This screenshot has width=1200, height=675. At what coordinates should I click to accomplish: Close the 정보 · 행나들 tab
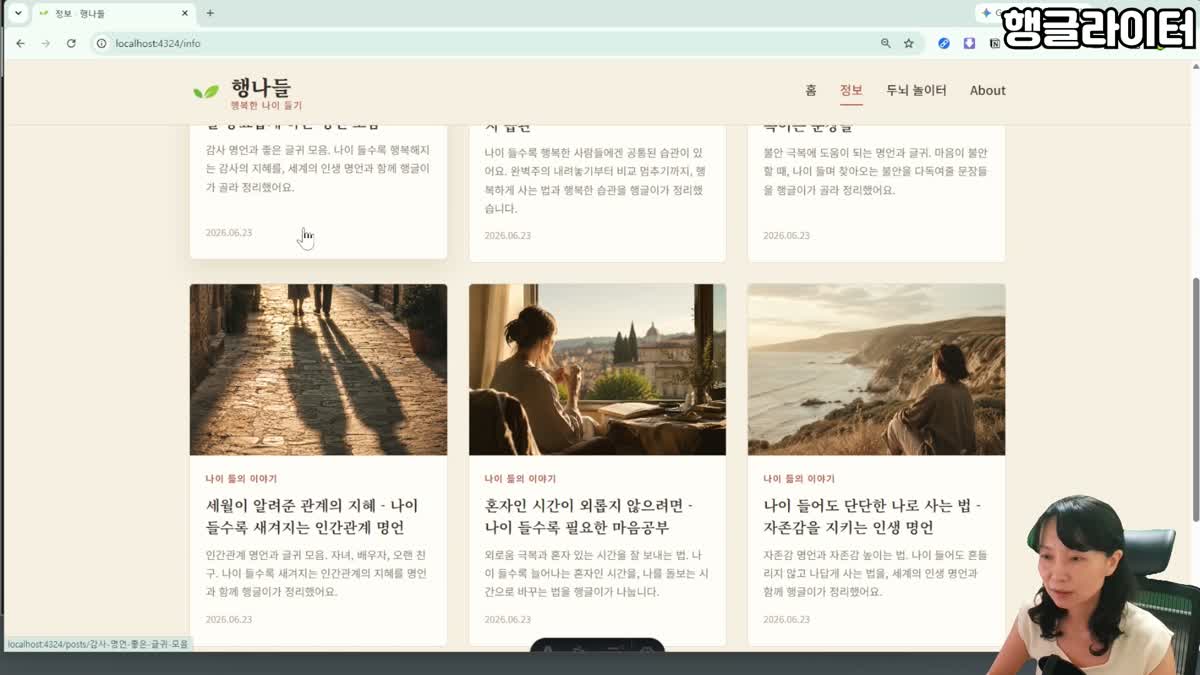pos(185,13)
